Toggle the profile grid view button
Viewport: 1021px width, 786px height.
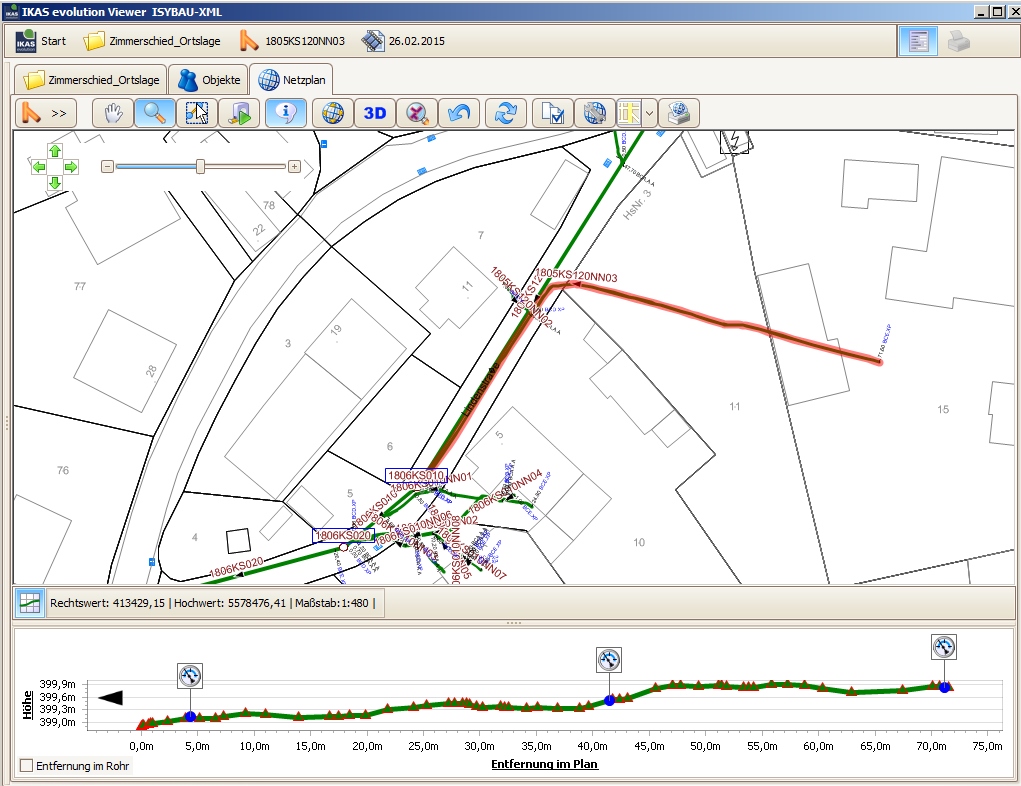coord(29,603)
